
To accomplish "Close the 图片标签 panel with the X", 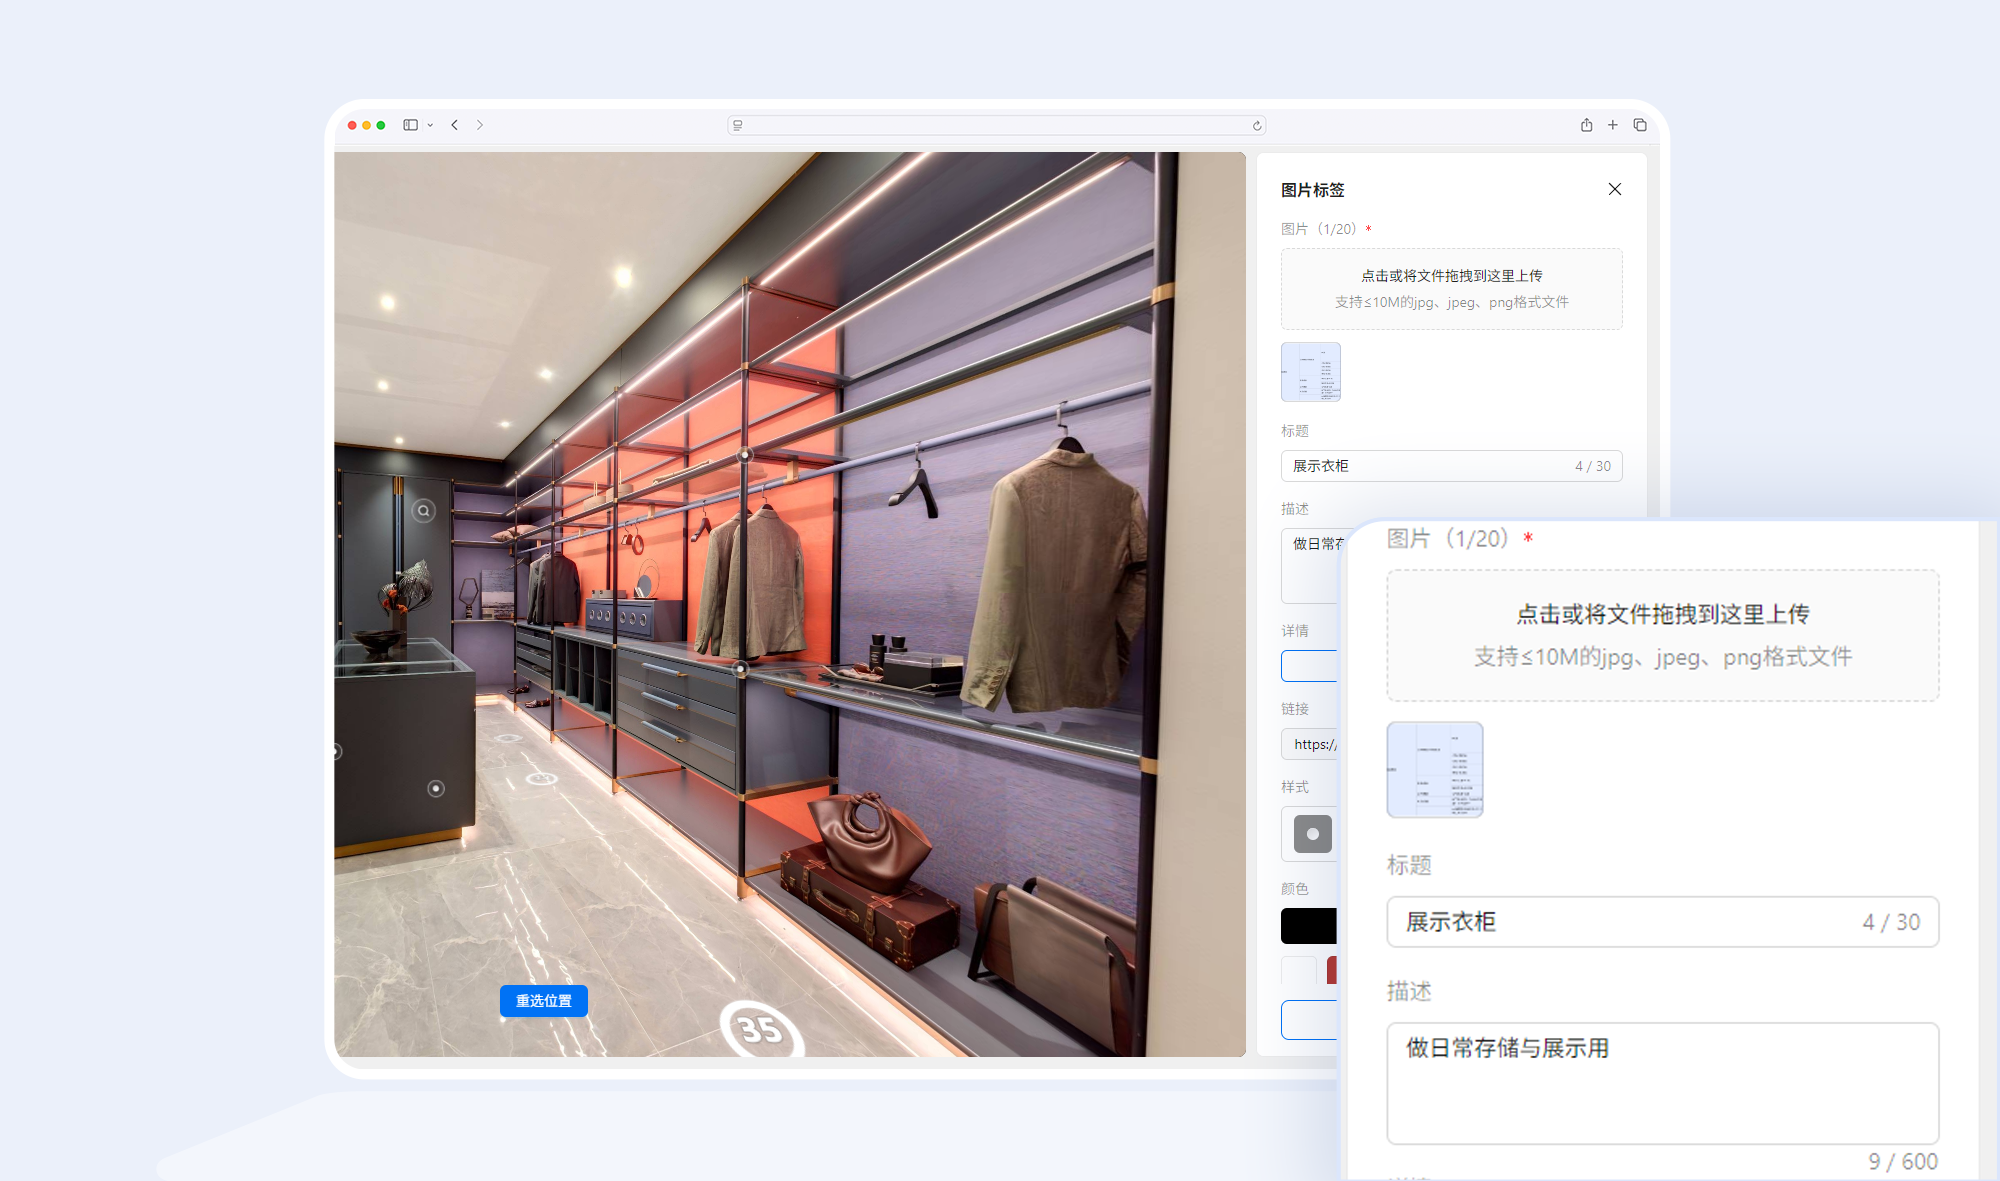I will pos(1615,189).
